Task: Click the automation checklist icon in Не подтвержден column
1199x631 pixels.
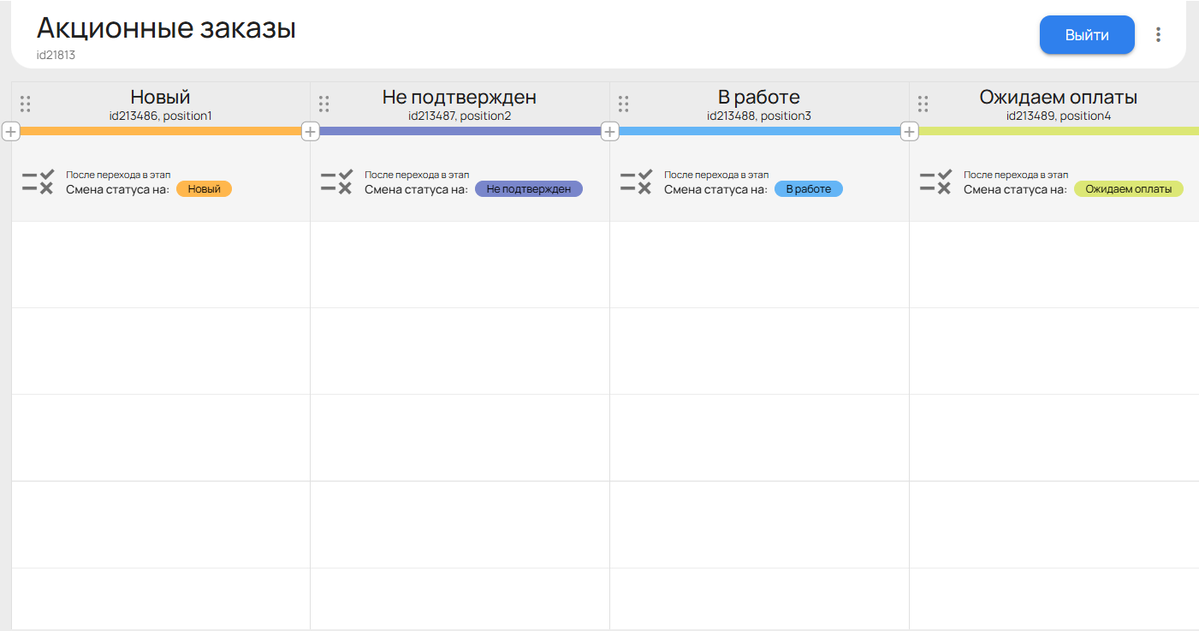Action: pos(336,182)
